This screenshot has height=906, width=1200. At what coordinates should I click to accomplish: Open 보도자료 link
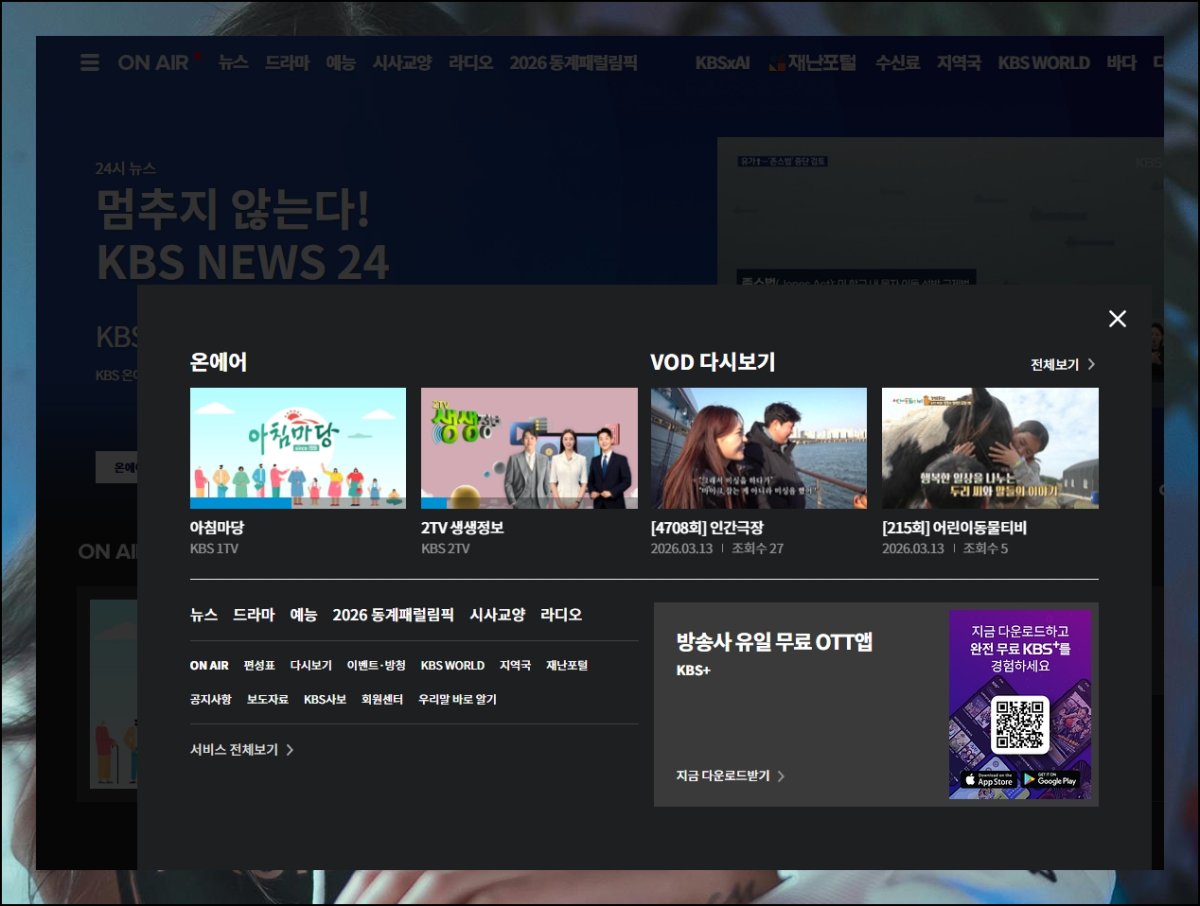point(268,699)
